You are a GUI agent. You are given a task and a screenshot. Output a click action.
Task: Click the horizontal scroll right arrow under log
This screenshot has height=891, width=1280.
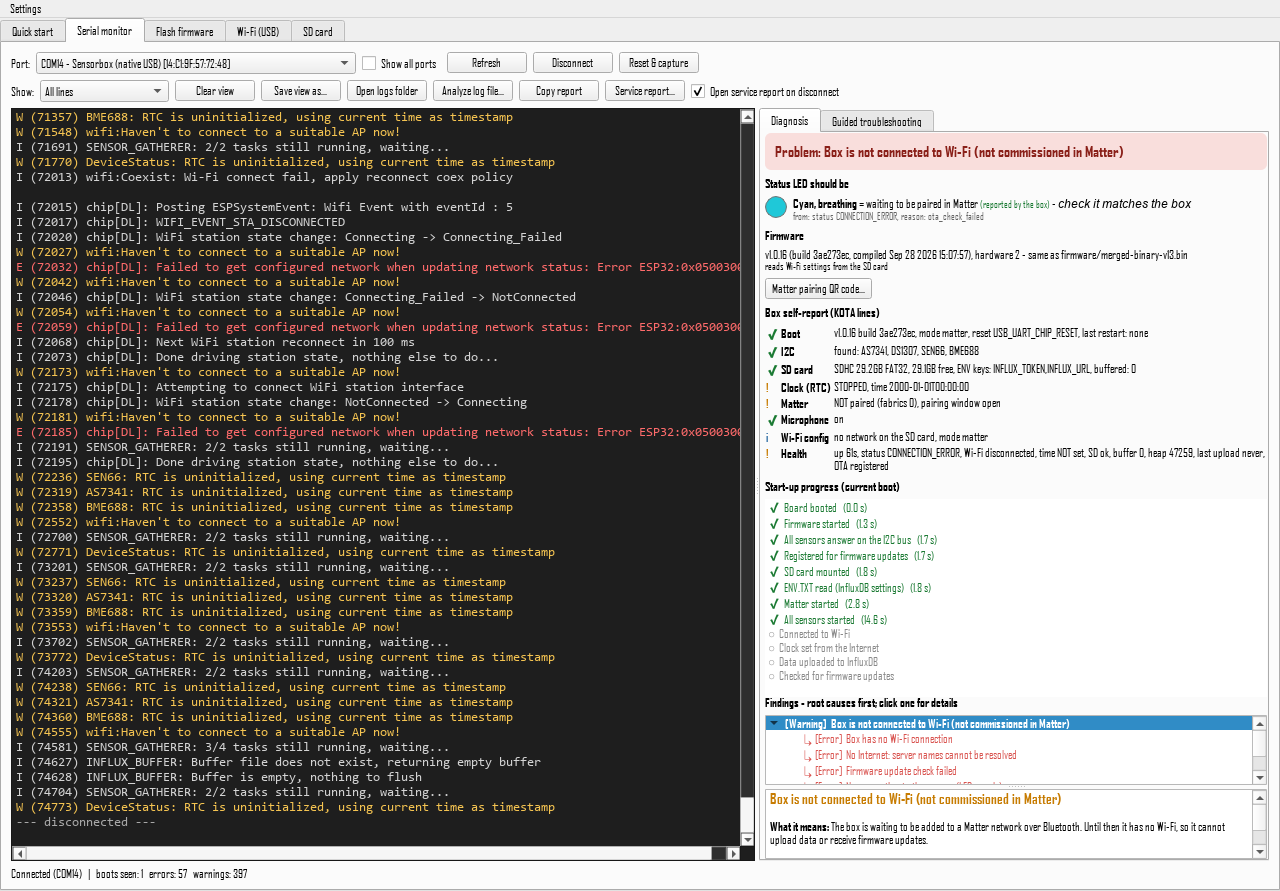click(733, 854)
